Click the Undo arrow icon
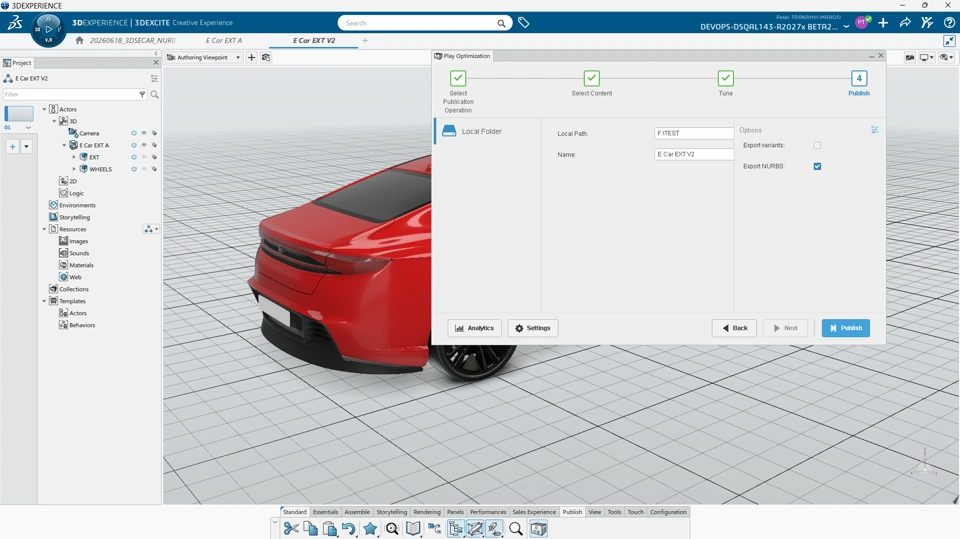The image size is (960, 539). 349,529
